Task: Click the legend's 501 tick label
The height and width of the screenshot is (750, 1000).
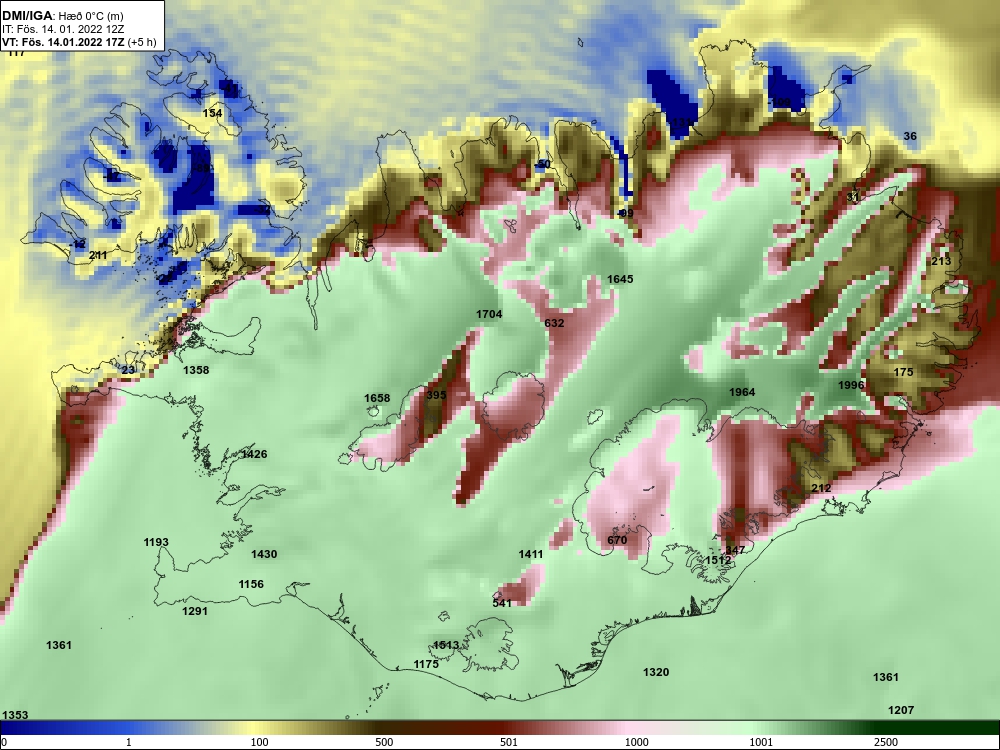Action: (x=509, y=742)
